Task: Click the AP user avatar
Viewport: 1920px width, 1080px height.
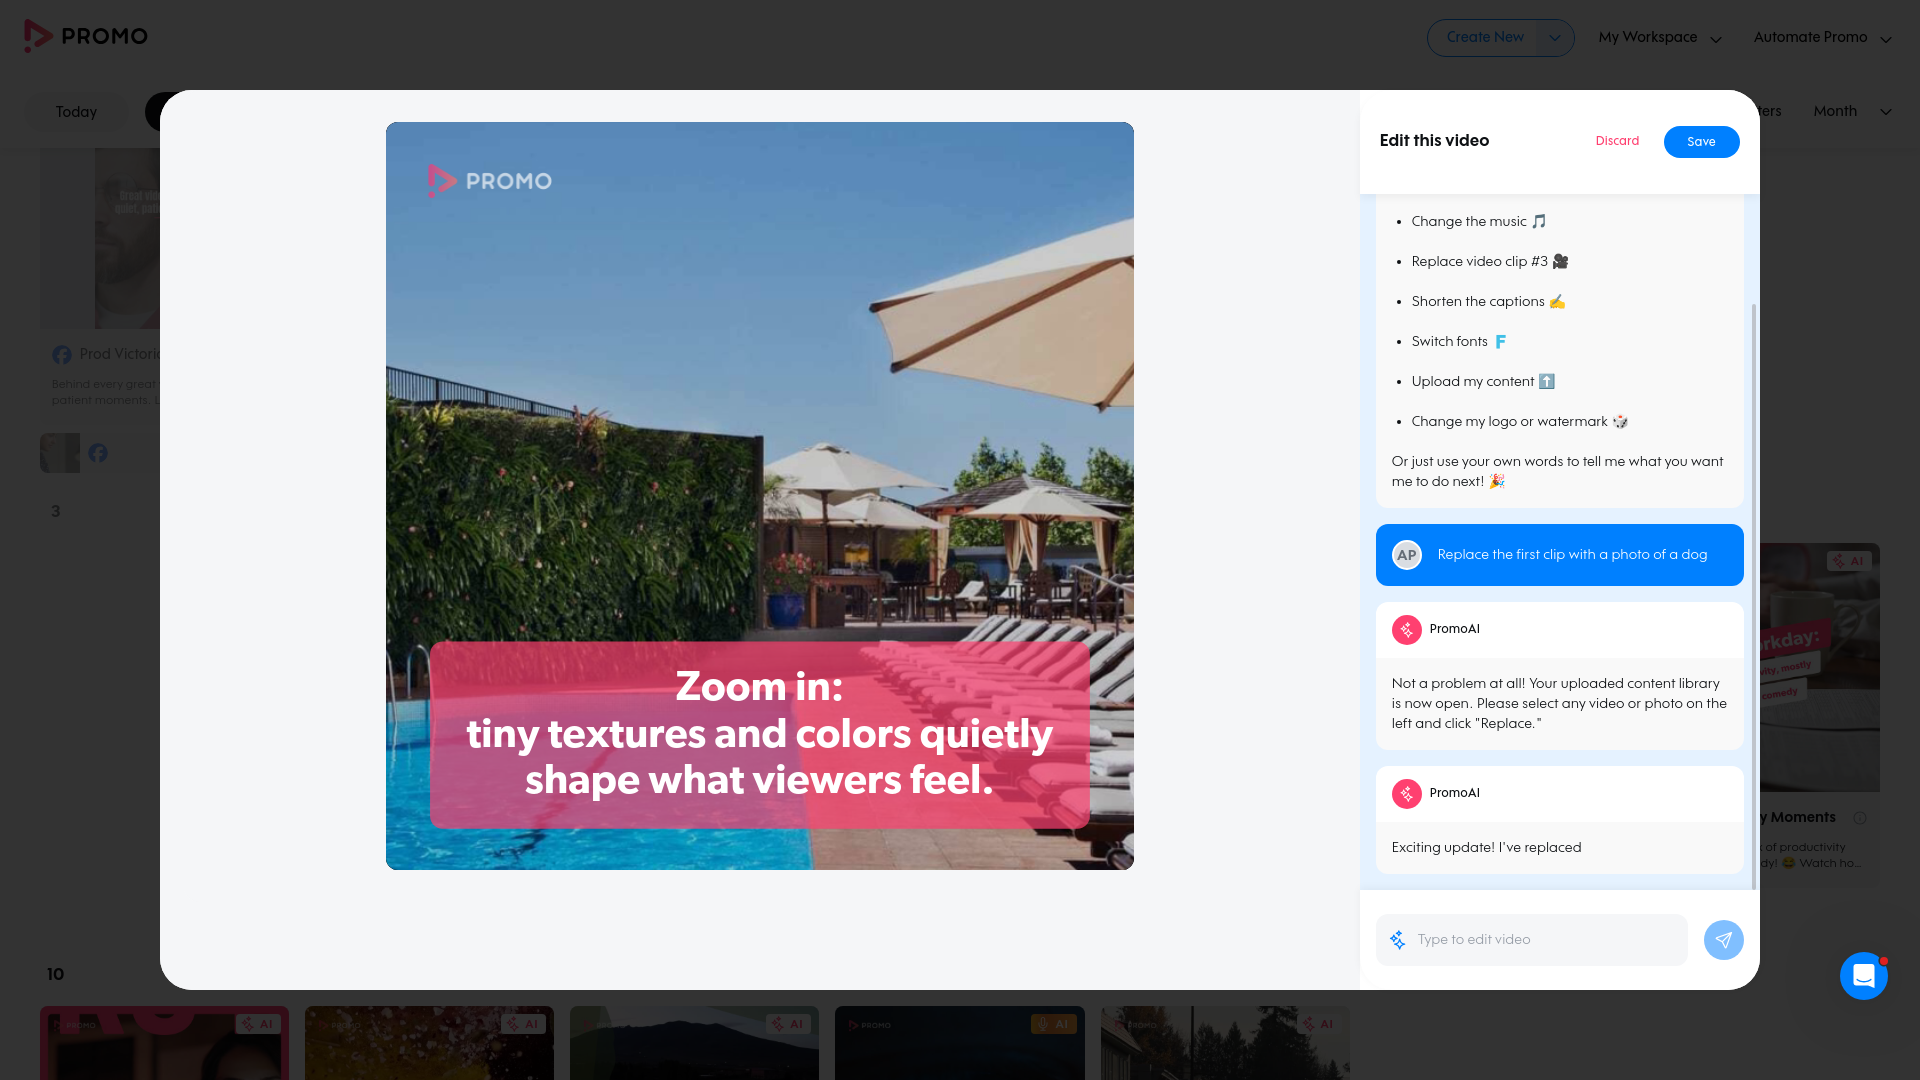Action: [1406, 555]
